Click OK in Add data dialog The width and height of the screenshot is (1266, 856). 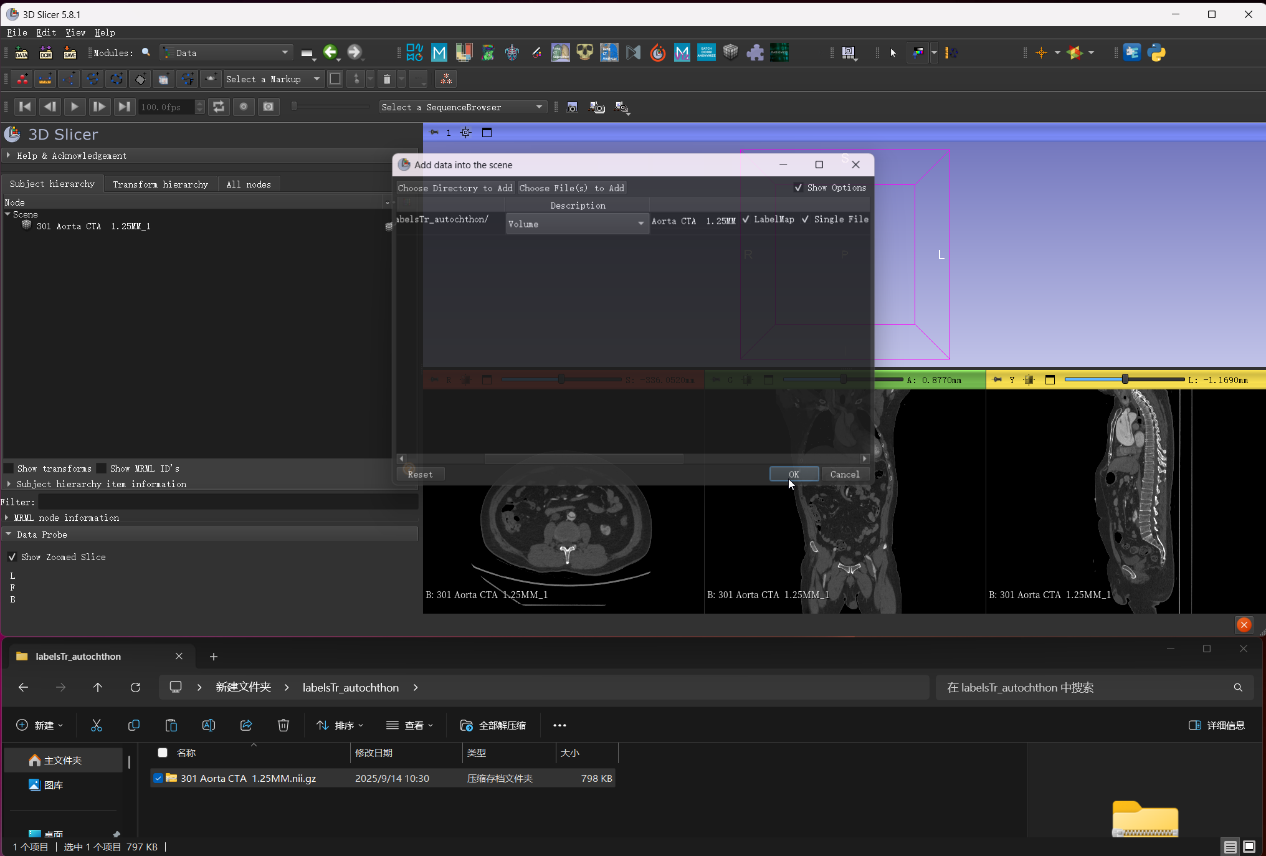tap(794, 474)
